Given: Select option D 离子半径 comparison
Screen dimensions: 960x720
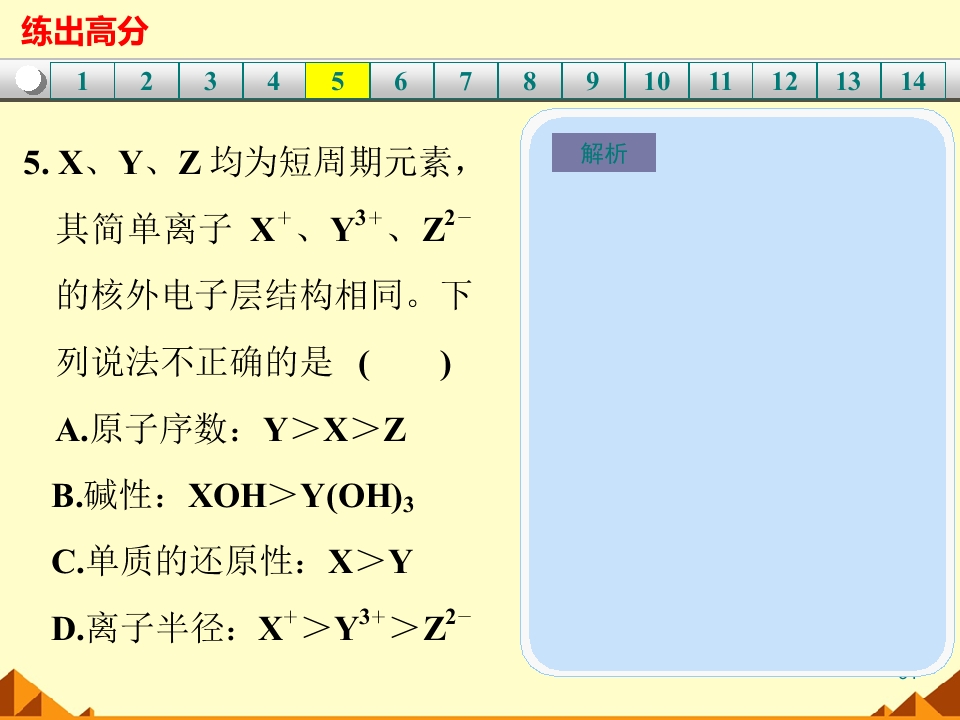Looking at the screenshot, I should pos(261,626).
